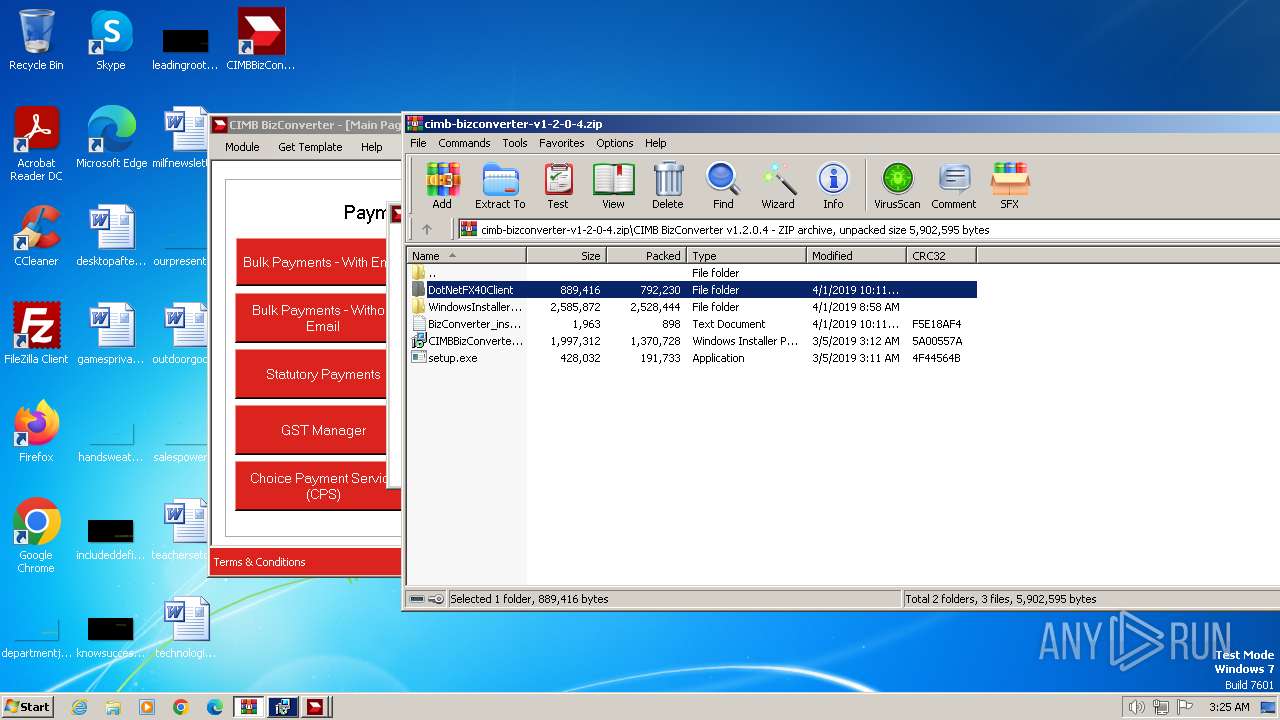Open the Options menu
This screenshot has width=1280, height=720.
click(x=615, y=143)
